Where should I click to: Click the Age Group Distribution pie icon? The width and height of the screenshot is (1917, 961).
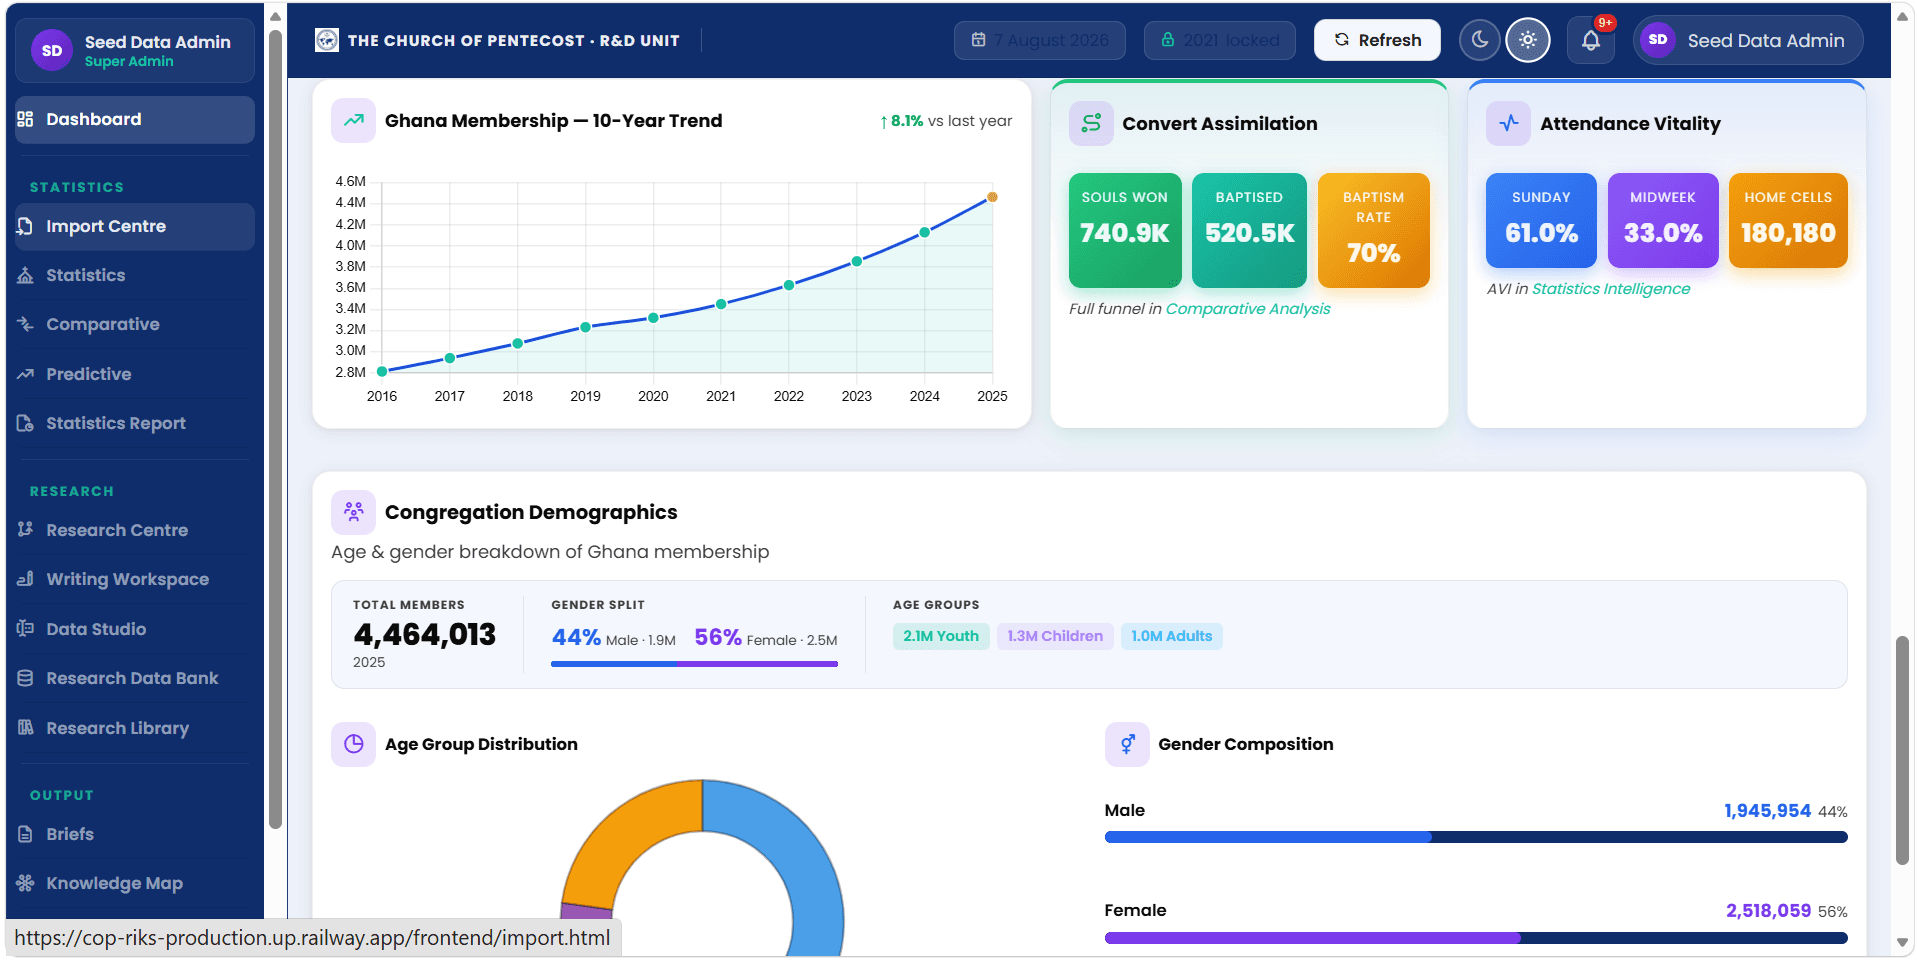[x=354, y=744]
